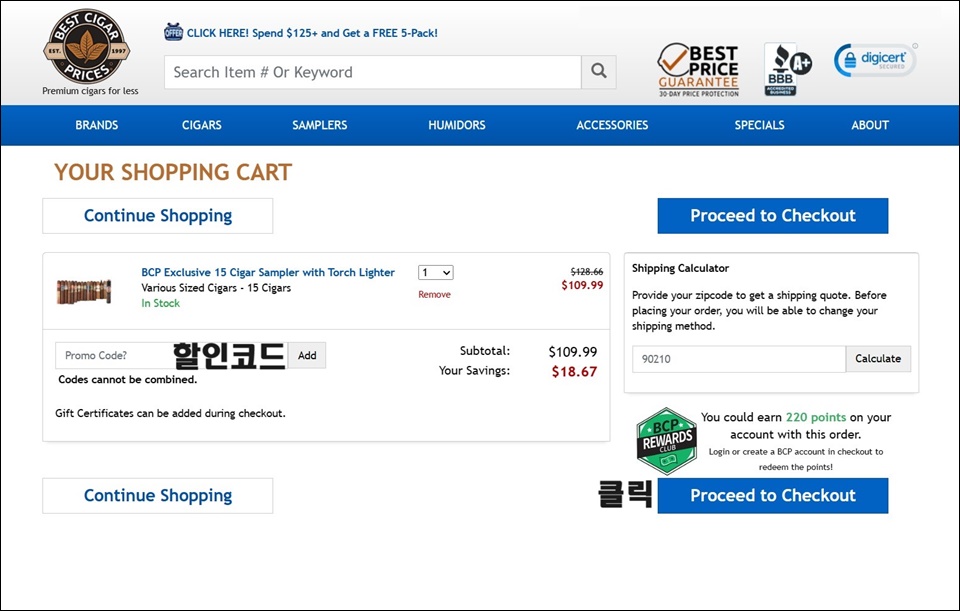Click the Best Cigar Prices logo
The width and height of the screenshot is (960, 611).
[86, 47]
